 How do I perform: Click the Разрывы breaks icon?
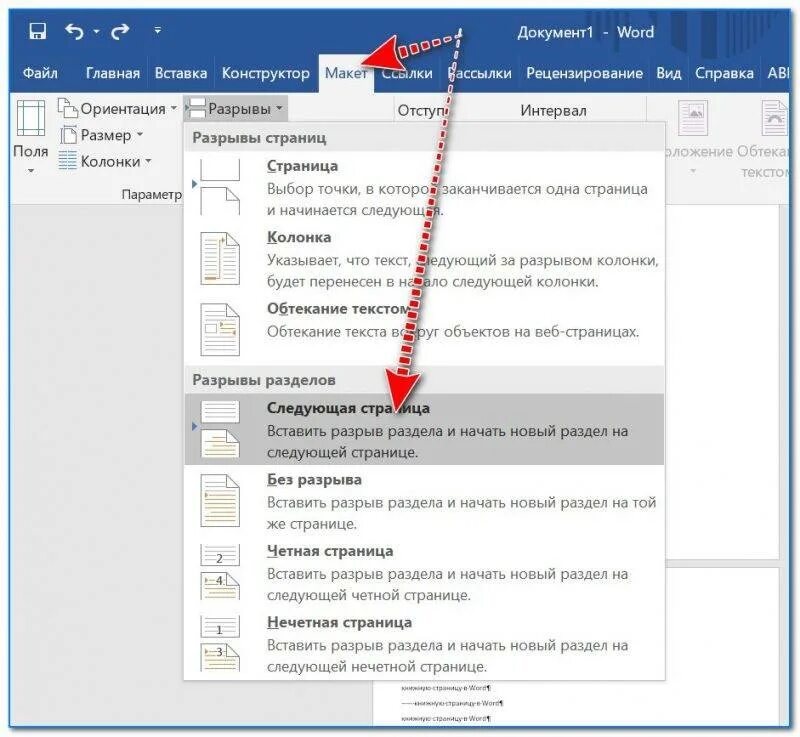coord(196,108)
